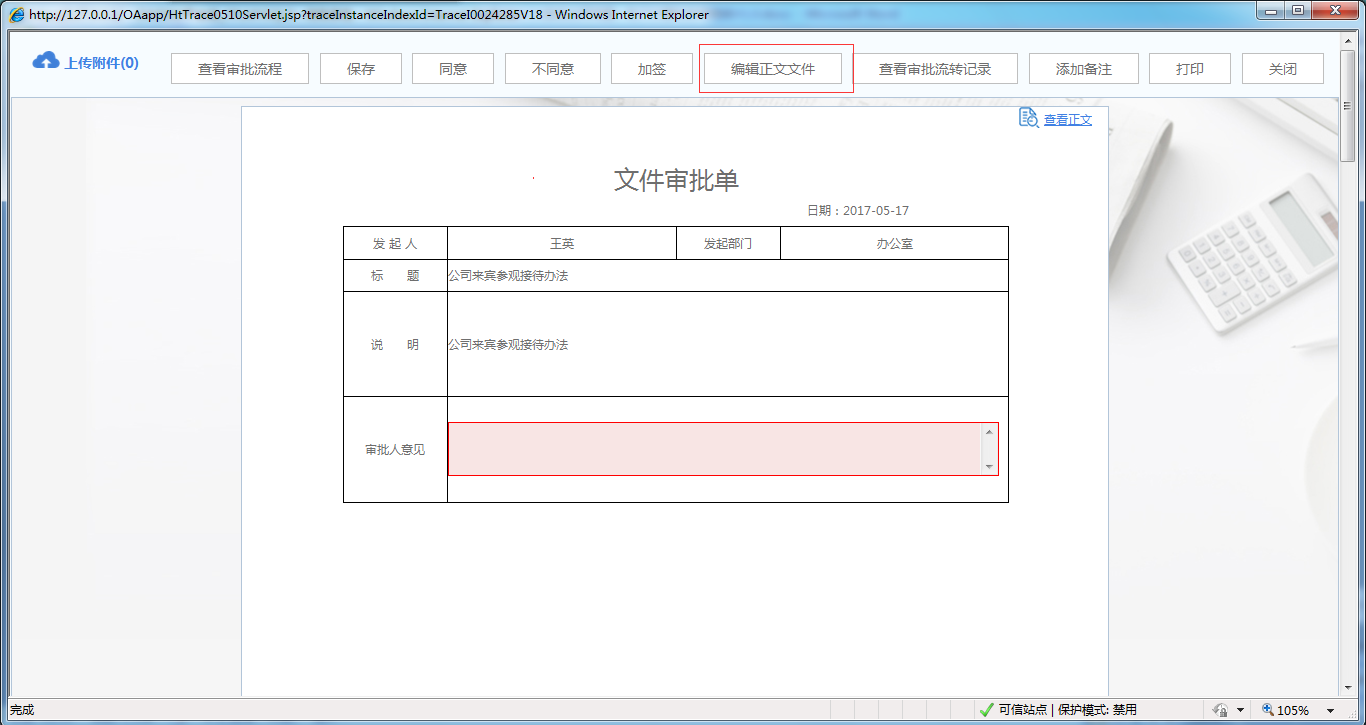Screen dimensions: 1366x725
Task: Click the privacy lock icon in status bar
Action: [1220, 710]
